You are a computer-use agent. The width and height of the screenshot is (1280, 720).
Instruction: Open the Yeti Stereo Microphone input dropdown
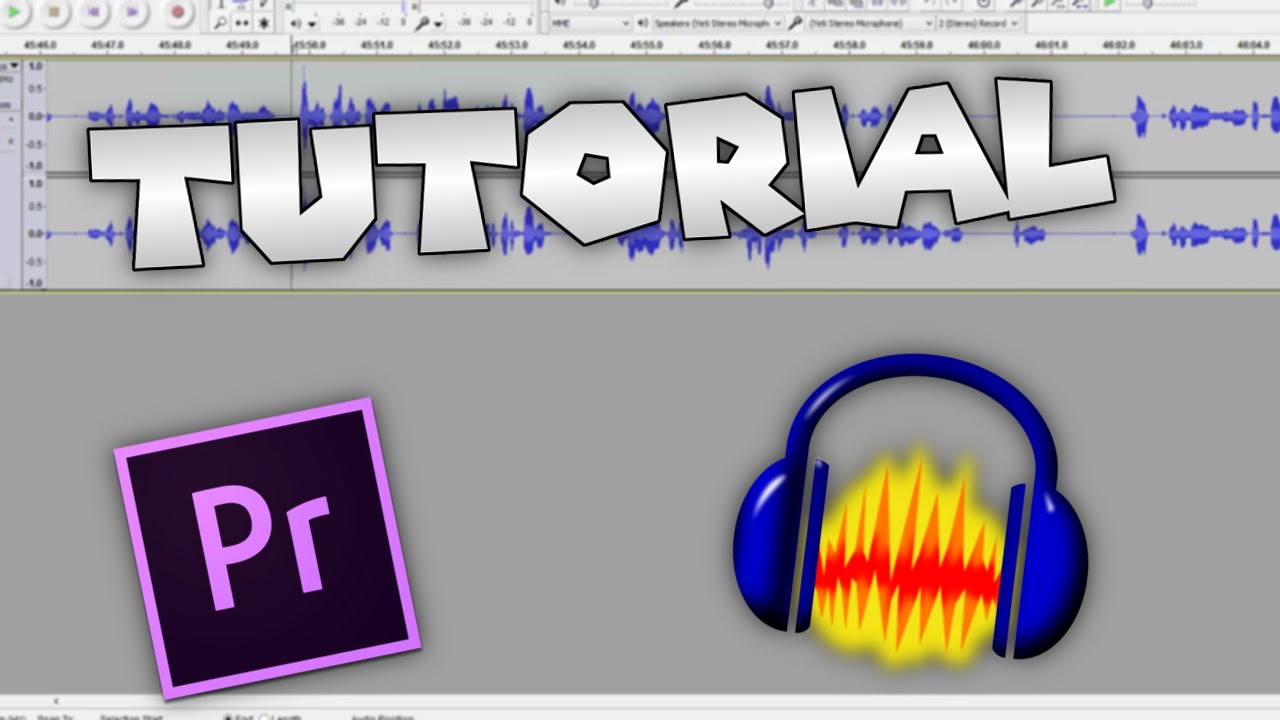point(870,23)
